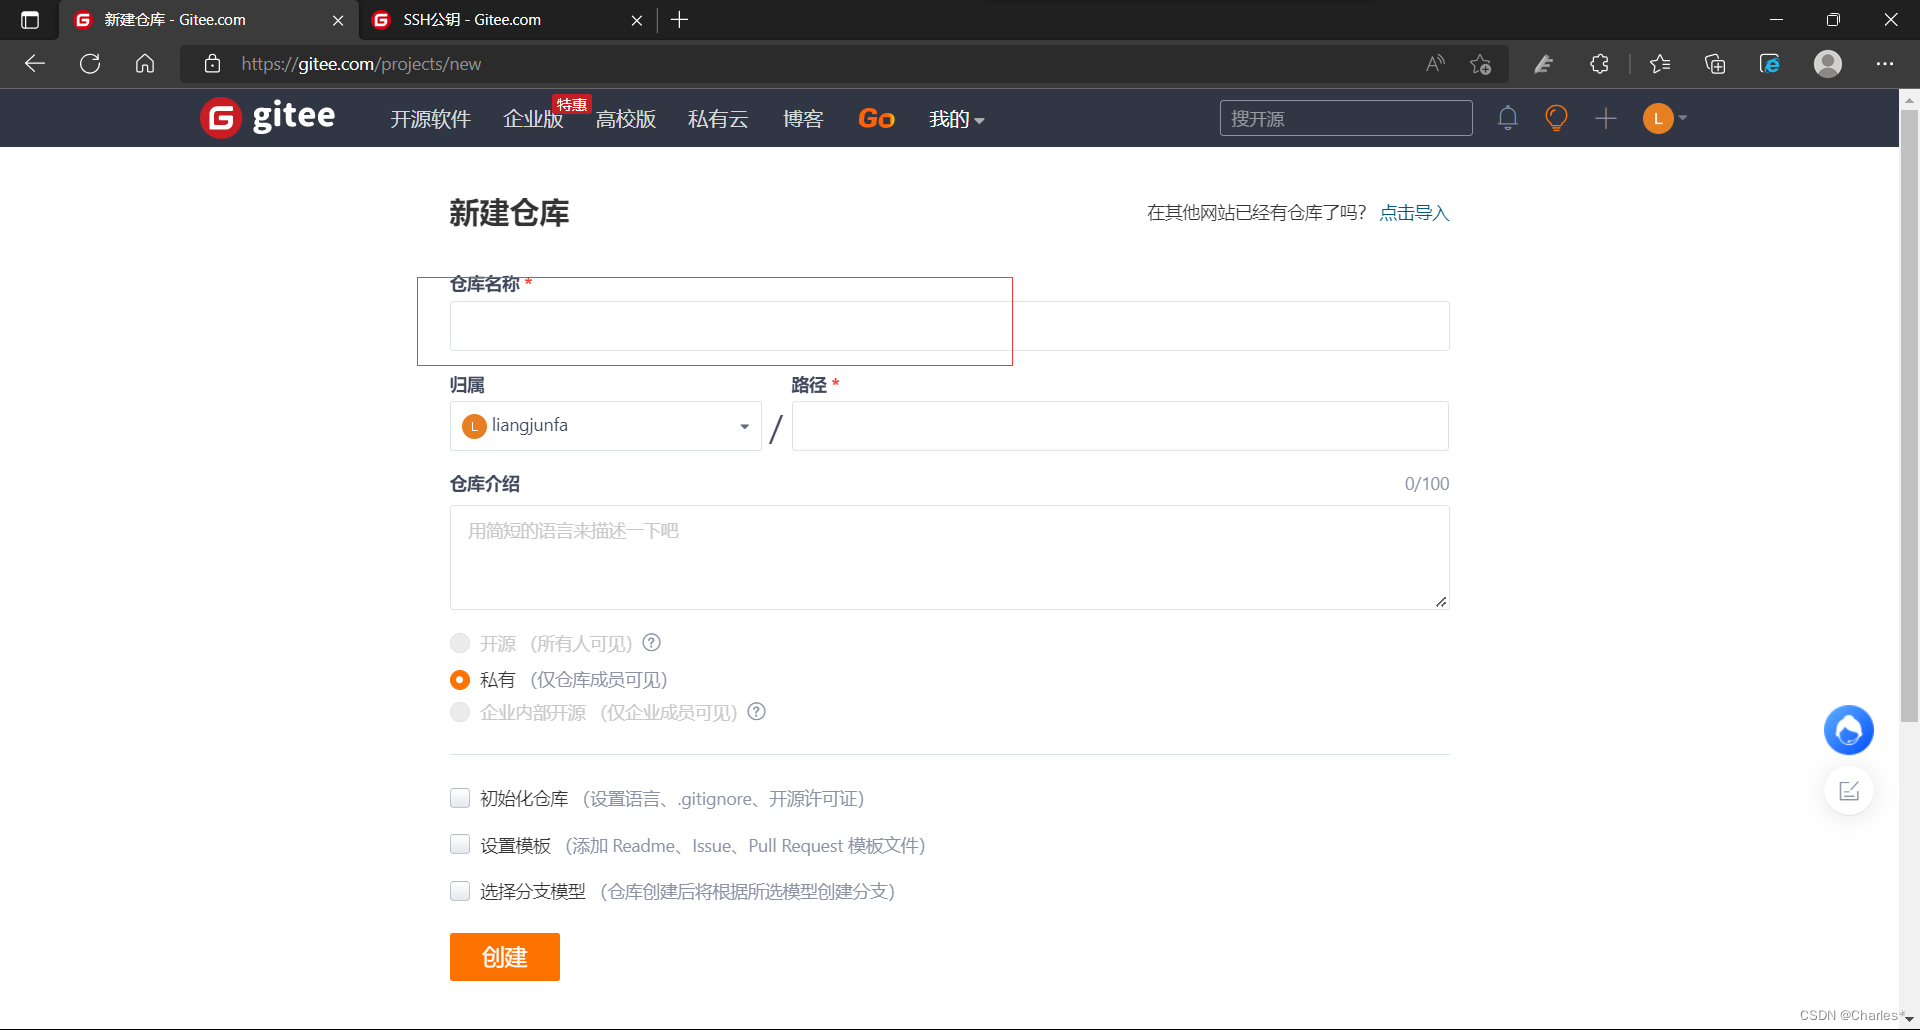This screenshot has height=1030, width=1920.
Task: Click the 路径 path input field
Action: pos(1120,426)
